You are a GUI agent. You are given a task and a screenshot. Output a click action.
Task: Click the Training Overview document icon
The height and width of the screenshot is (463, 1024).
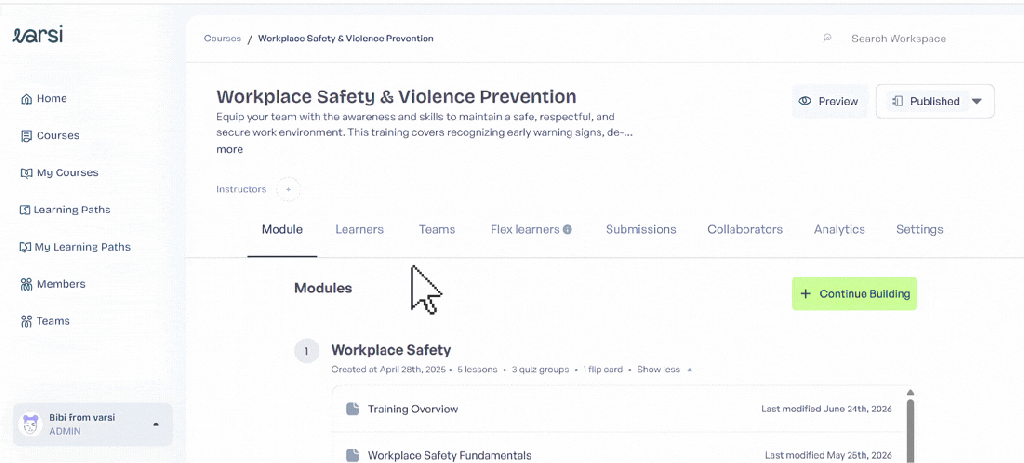coord(353,409)
